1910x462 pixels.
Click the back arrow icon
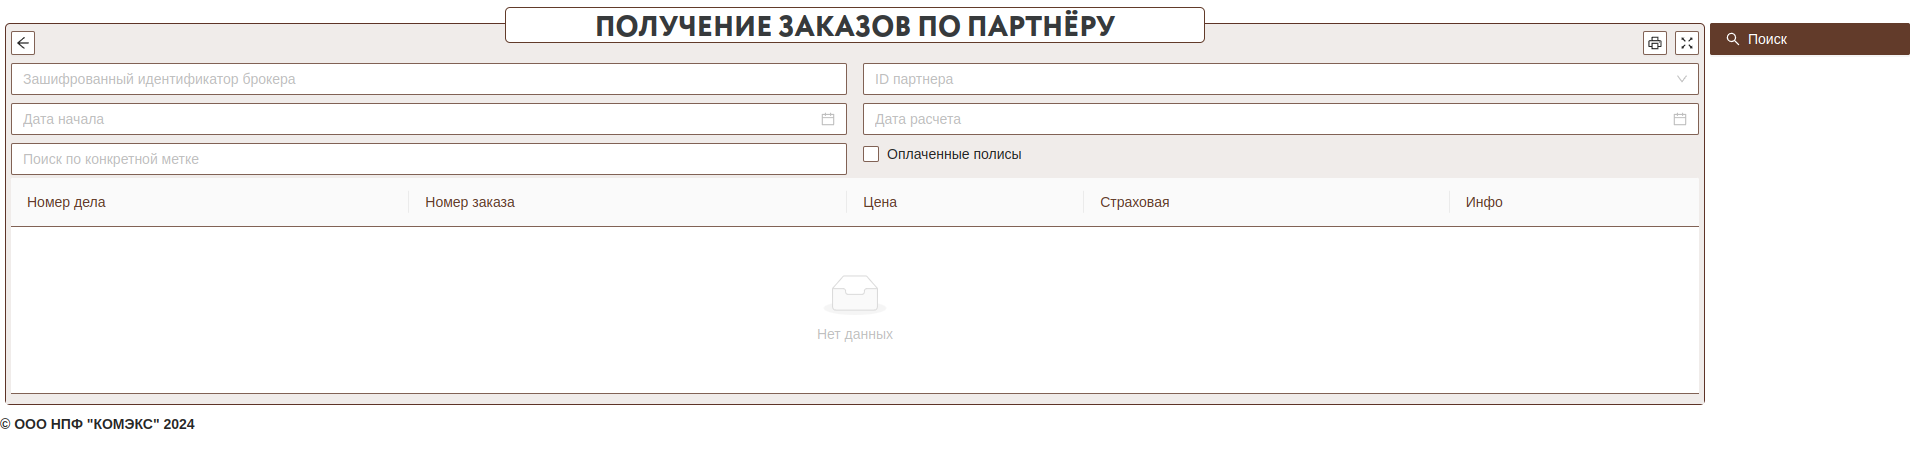click(x=23, y=43)
